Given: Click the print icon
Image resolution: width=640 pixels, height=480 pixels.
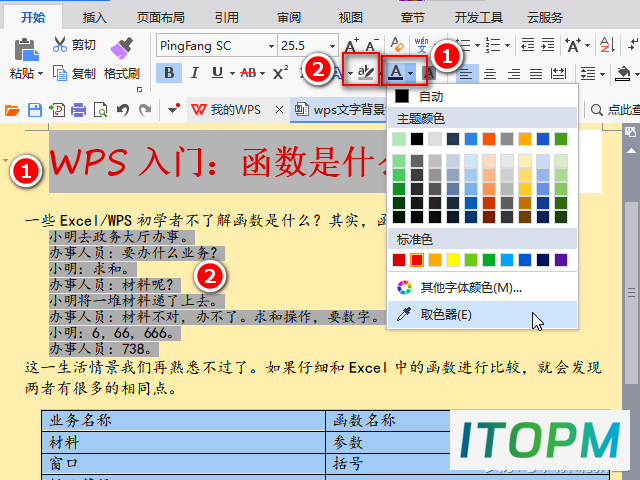Looking at the screenshot, I should 78,110.
